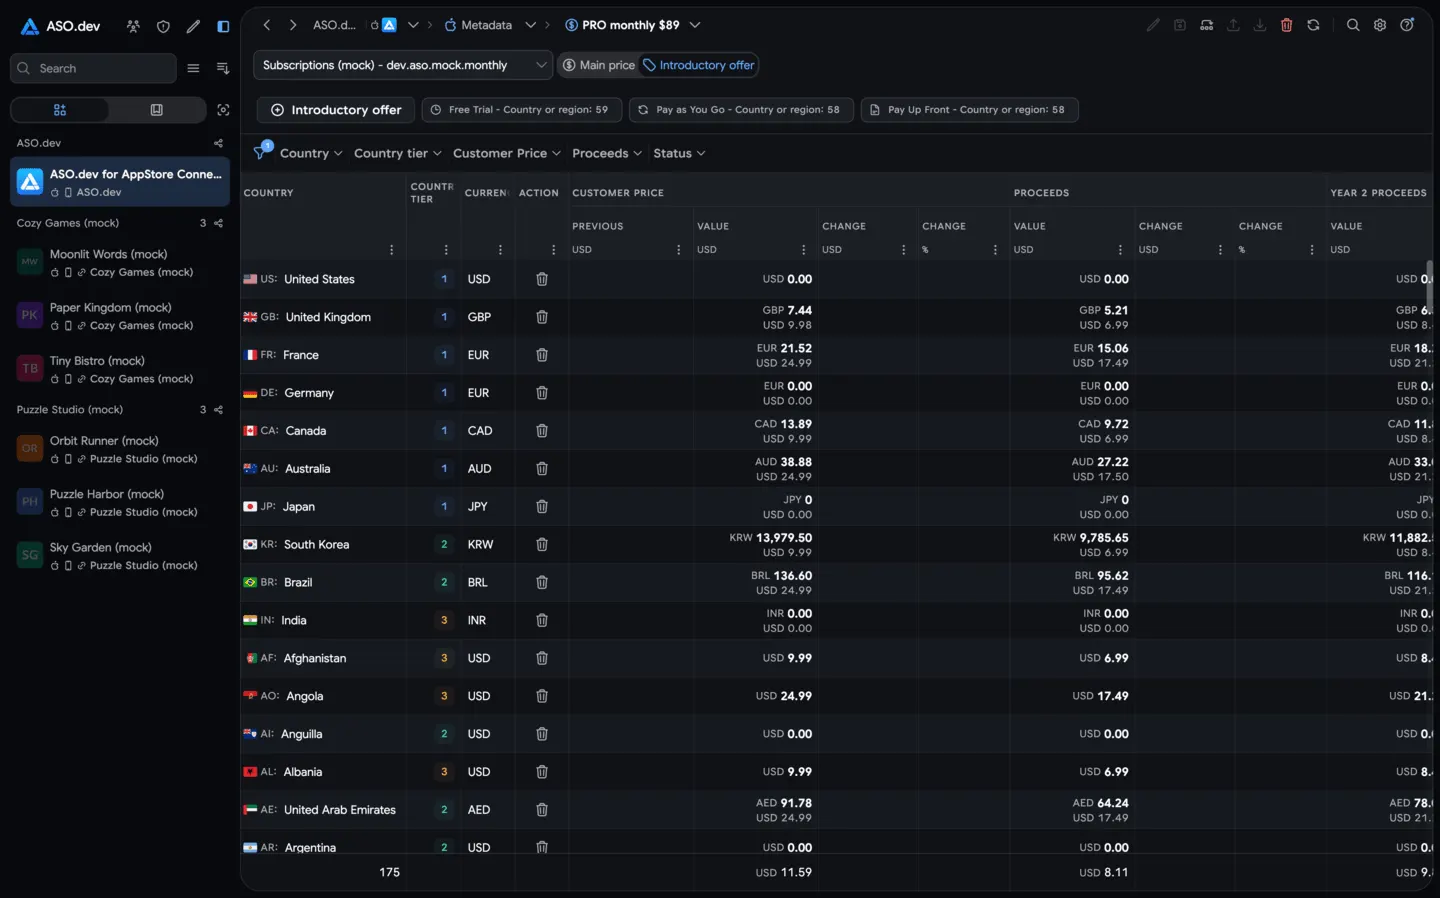Click the filter funnel icon with badge
Screen dimensions: 1440x898
(x=262, y=151)
